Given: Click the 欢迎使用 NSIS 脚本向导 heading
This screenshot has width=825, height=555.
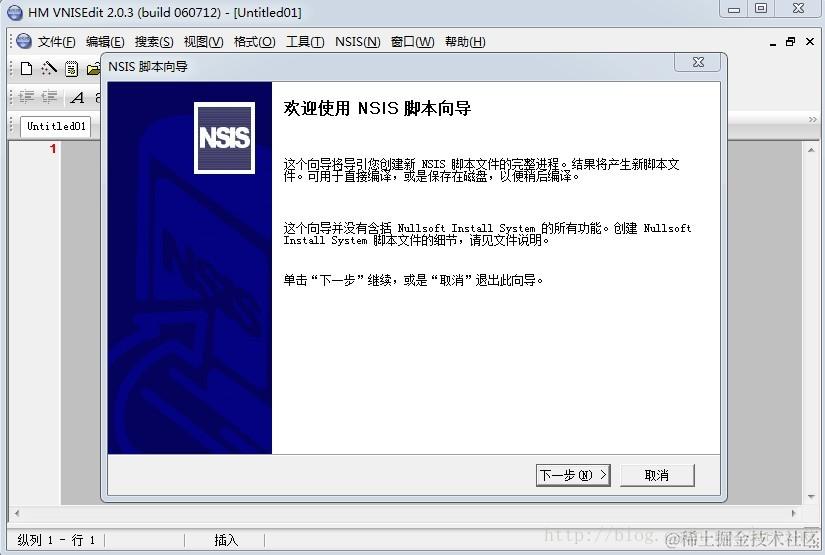Looking at the screenshot, I should tap(377, 108).
